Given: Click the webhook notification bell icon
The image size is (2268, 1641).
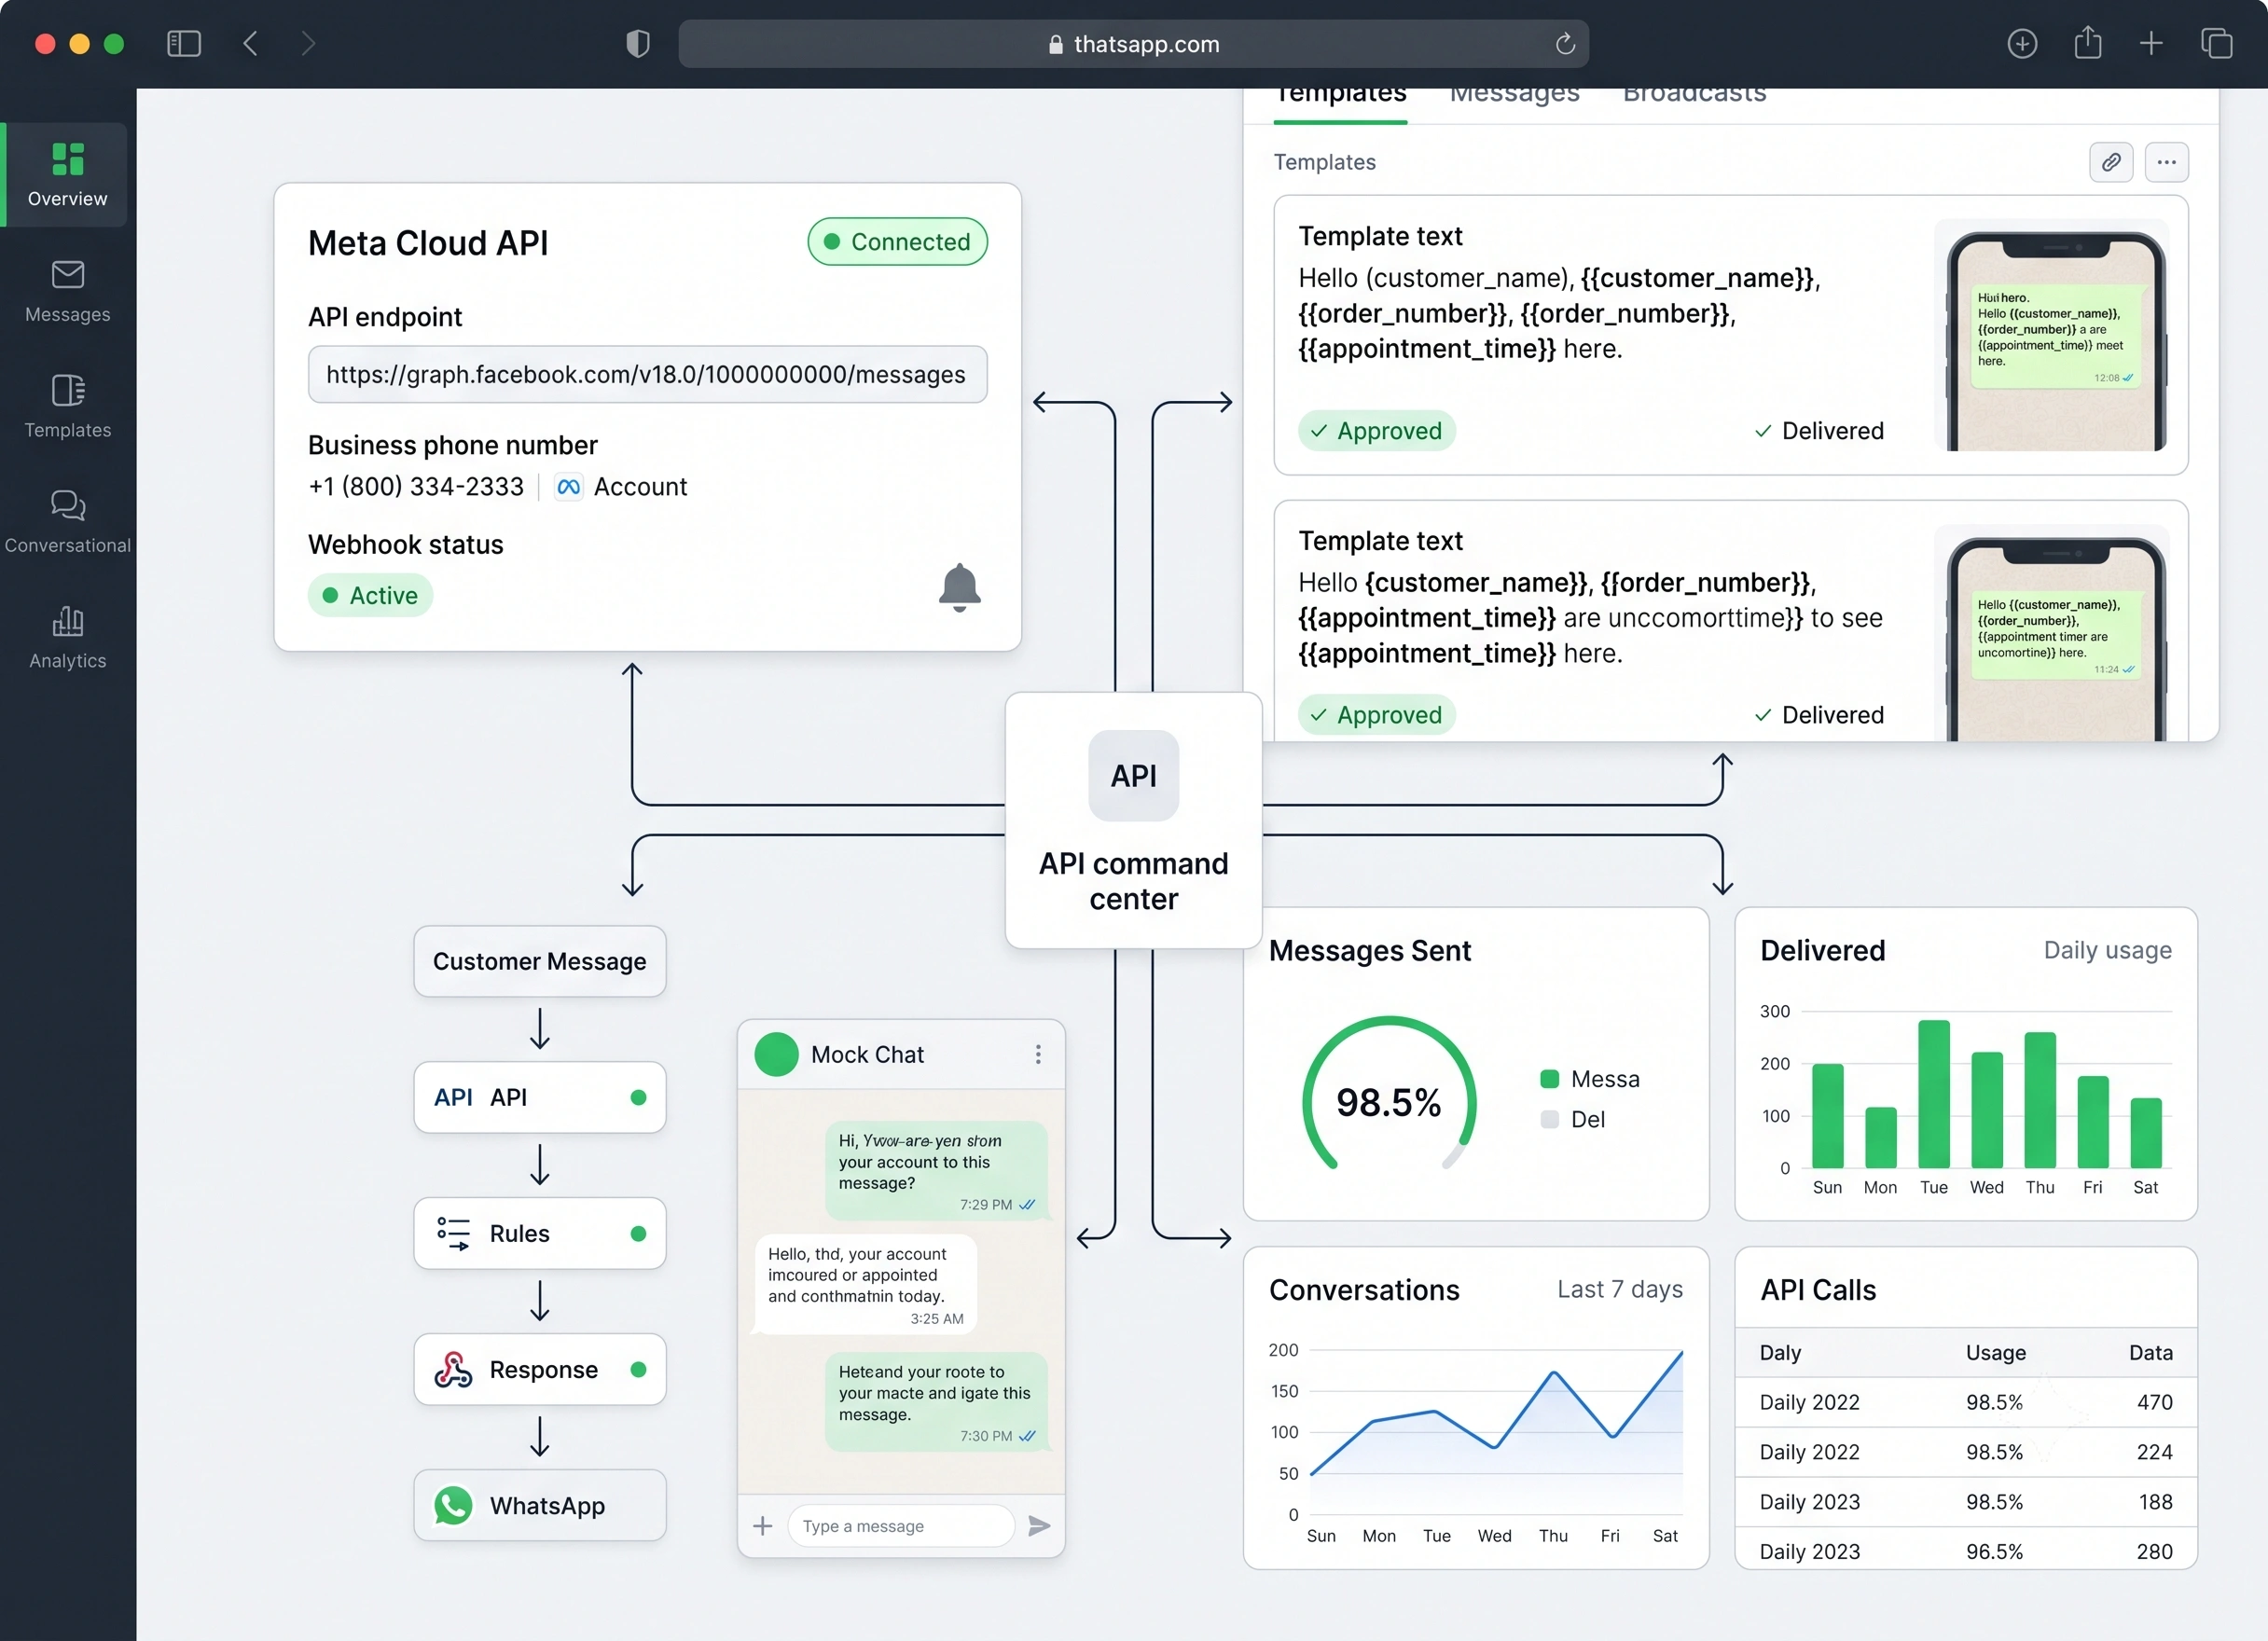Looking at the screenshot, I should pyautogui.click(x=959, y=587).
